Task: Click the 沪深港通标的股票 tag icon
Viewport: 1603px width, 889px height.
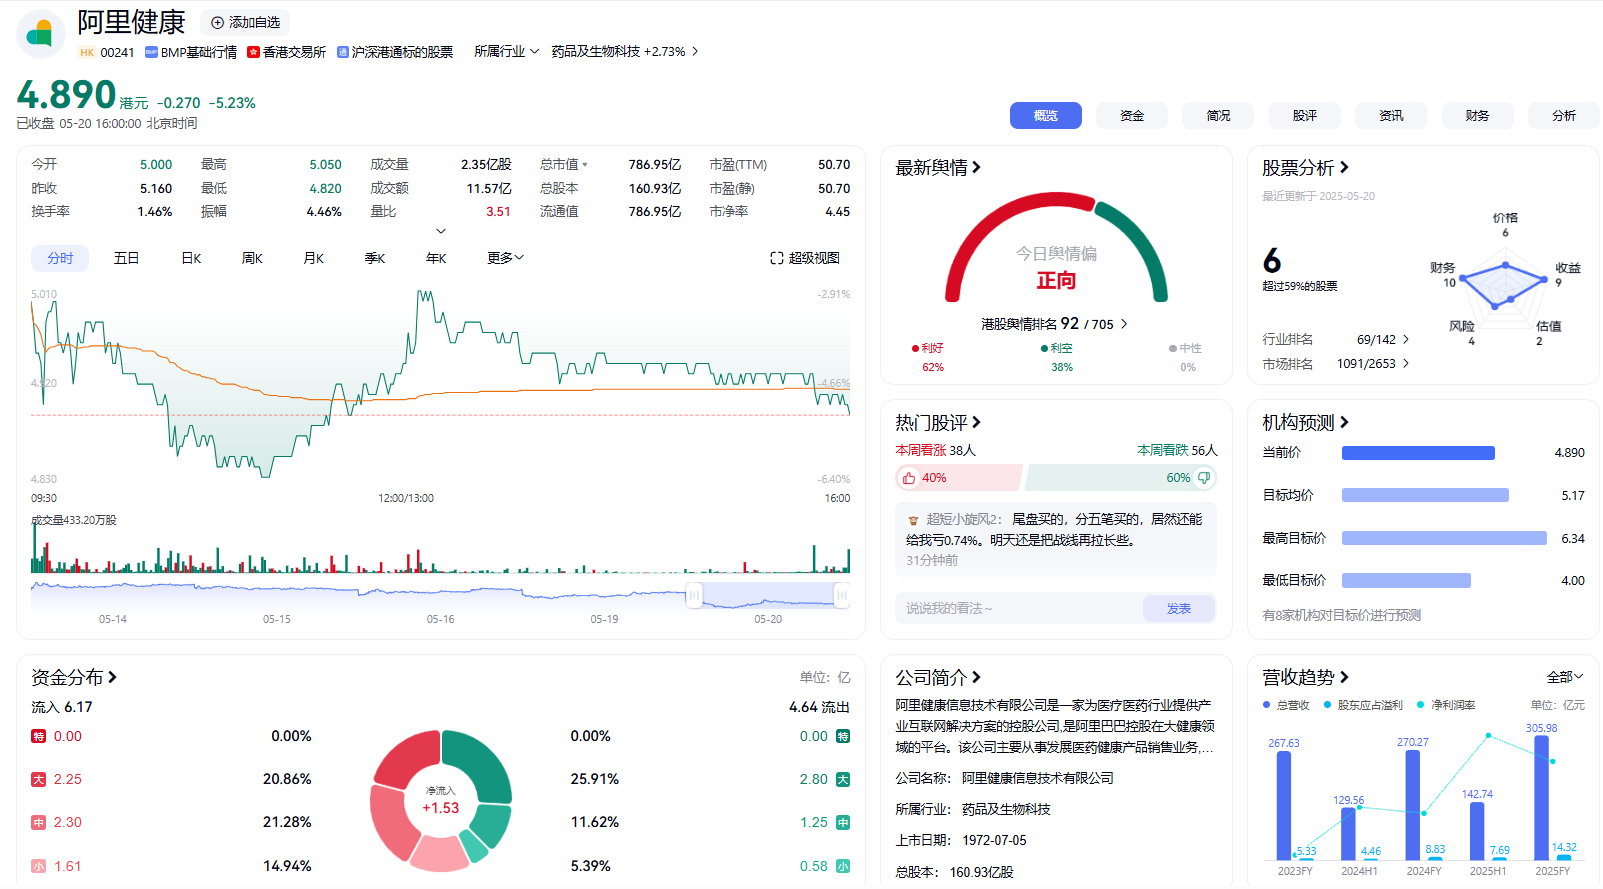Action: 343,52
